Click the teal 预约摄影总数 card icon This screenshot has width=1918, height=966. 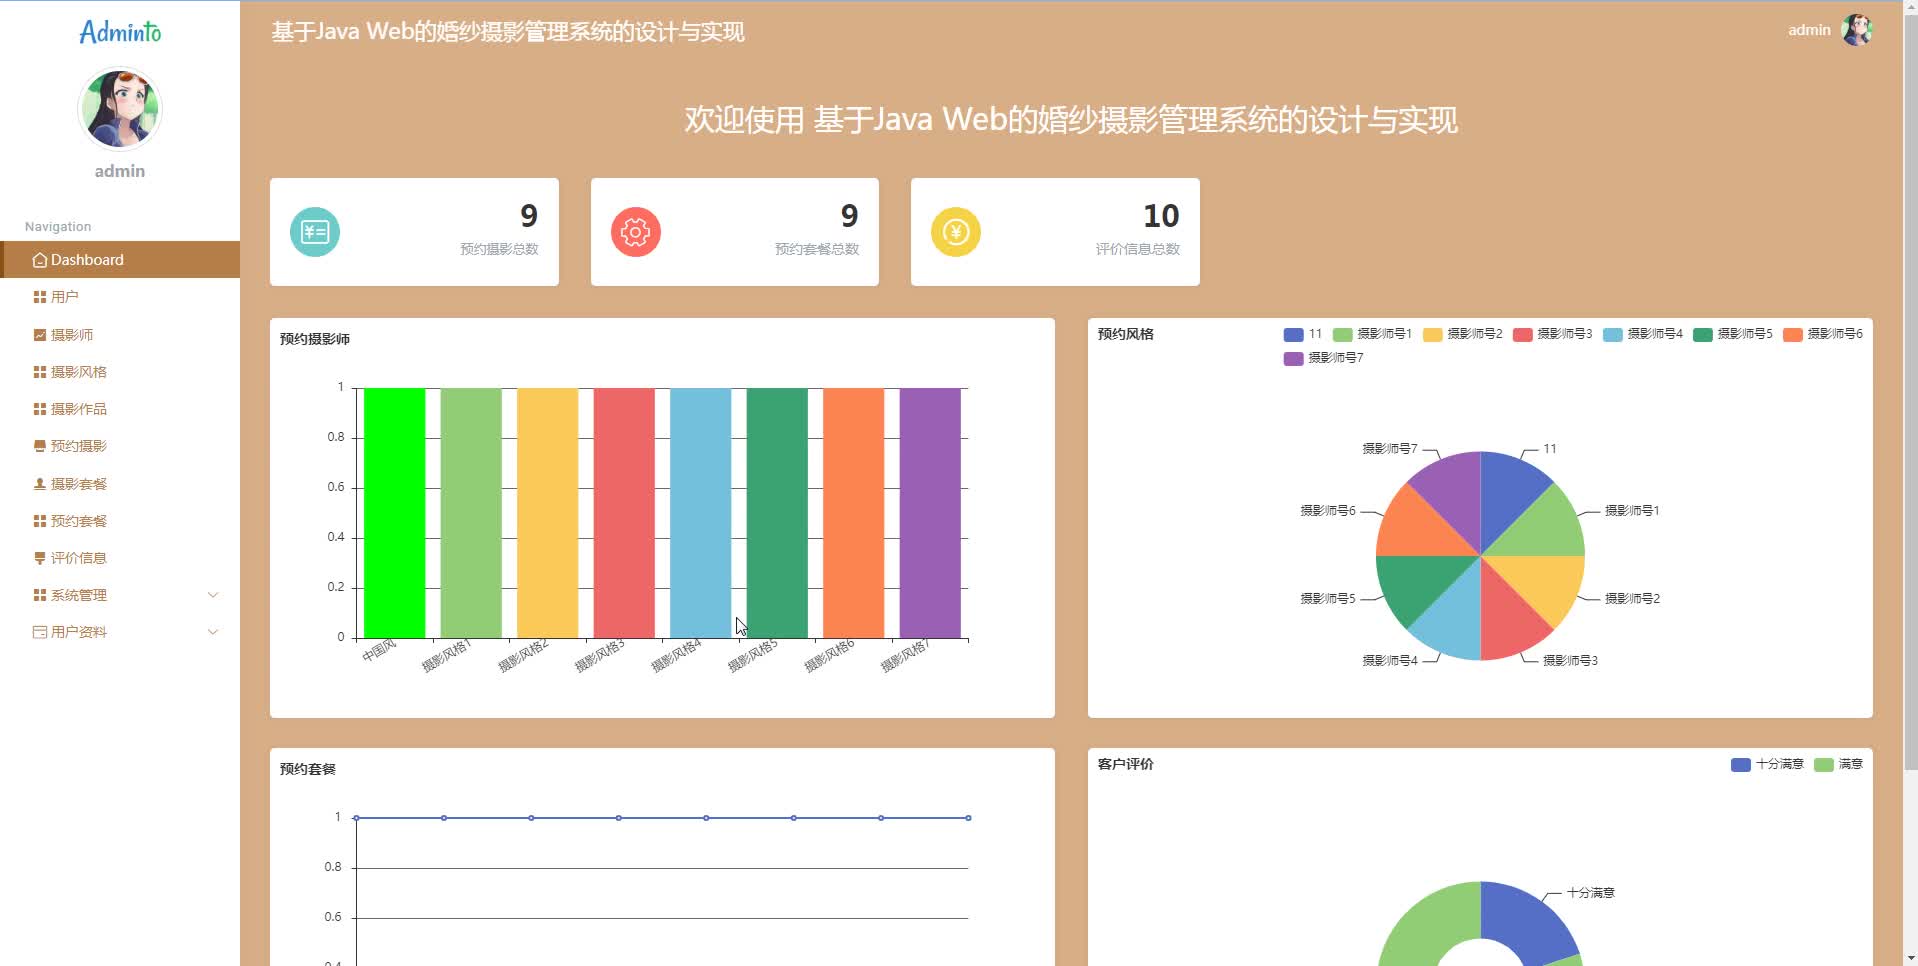coord(315,232)
